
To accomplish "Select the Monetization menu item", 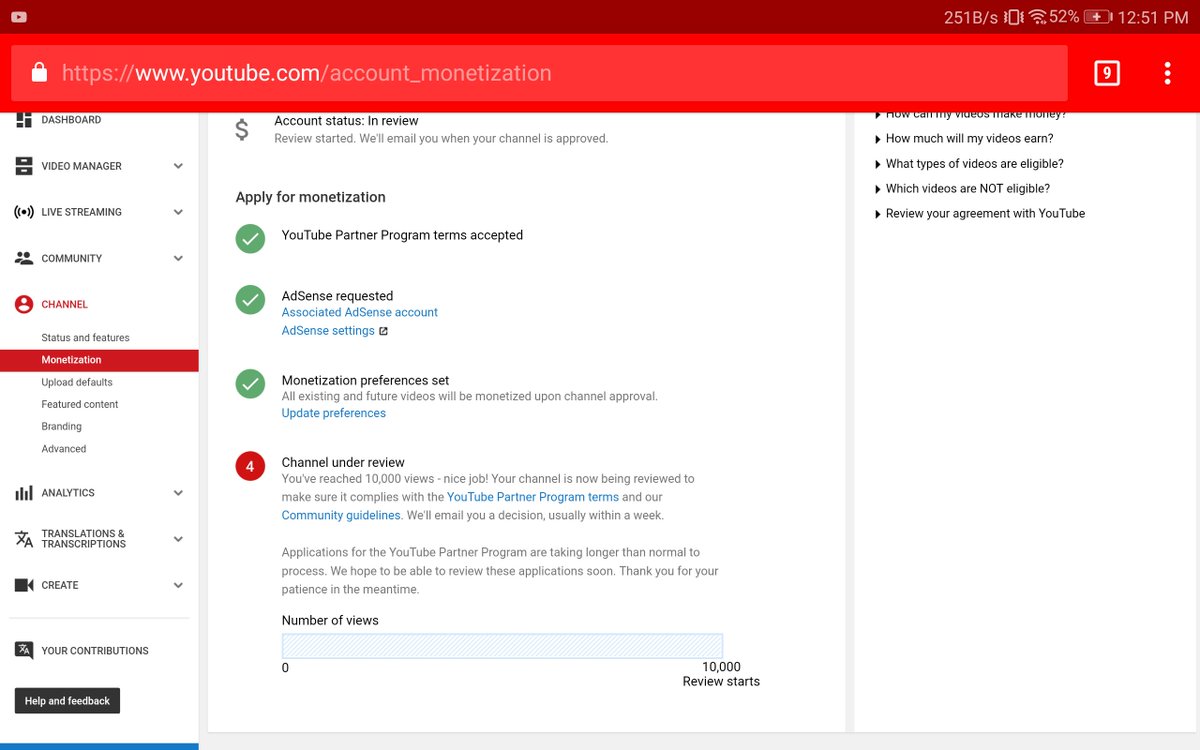I will tap(99, 360).
